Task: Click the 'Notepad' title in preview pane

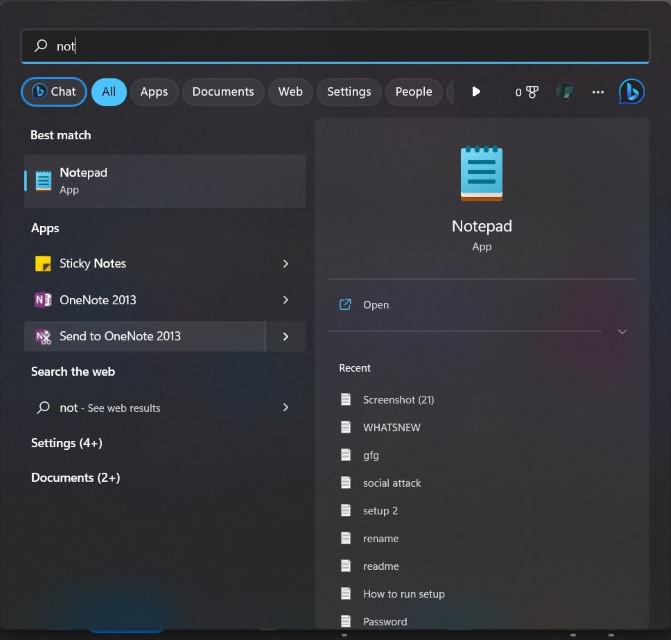Action: (482, 226)
